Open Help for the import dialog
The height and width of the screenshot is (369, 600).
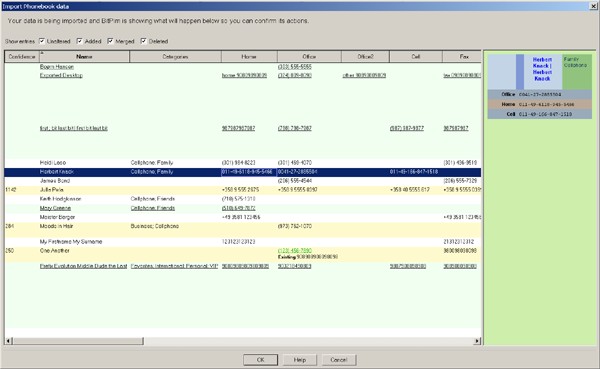(300, 360)
